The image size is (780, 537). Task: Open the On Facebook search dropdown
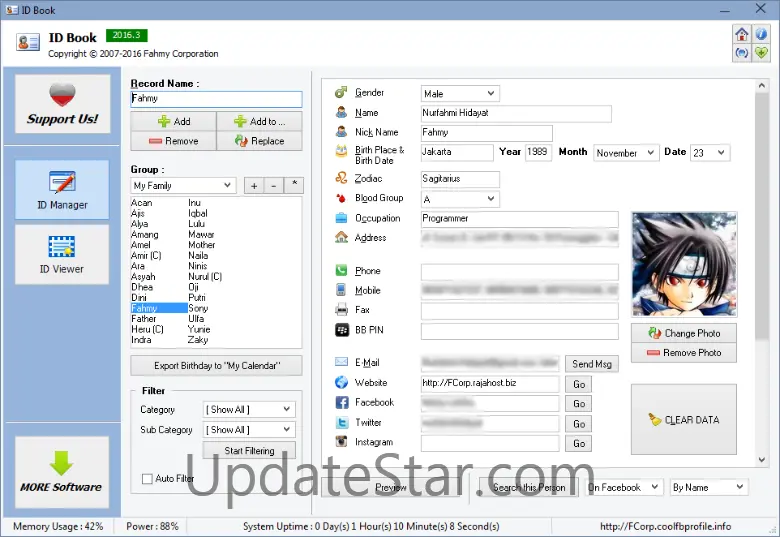[624, 487]
